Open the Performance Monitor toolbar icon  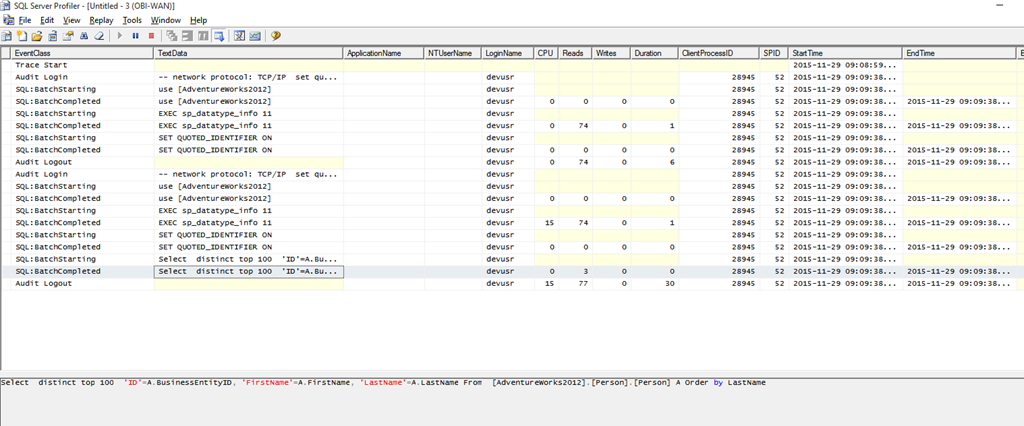click(x=255, y=35)
